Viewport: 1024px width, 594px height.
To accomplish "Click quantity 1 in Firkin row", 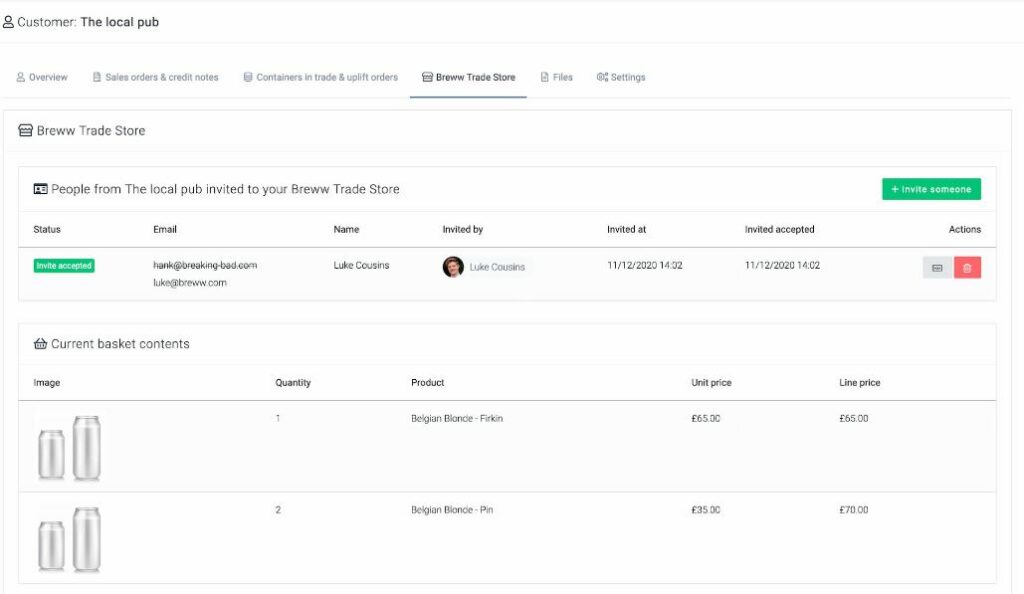I will (278, 418).
